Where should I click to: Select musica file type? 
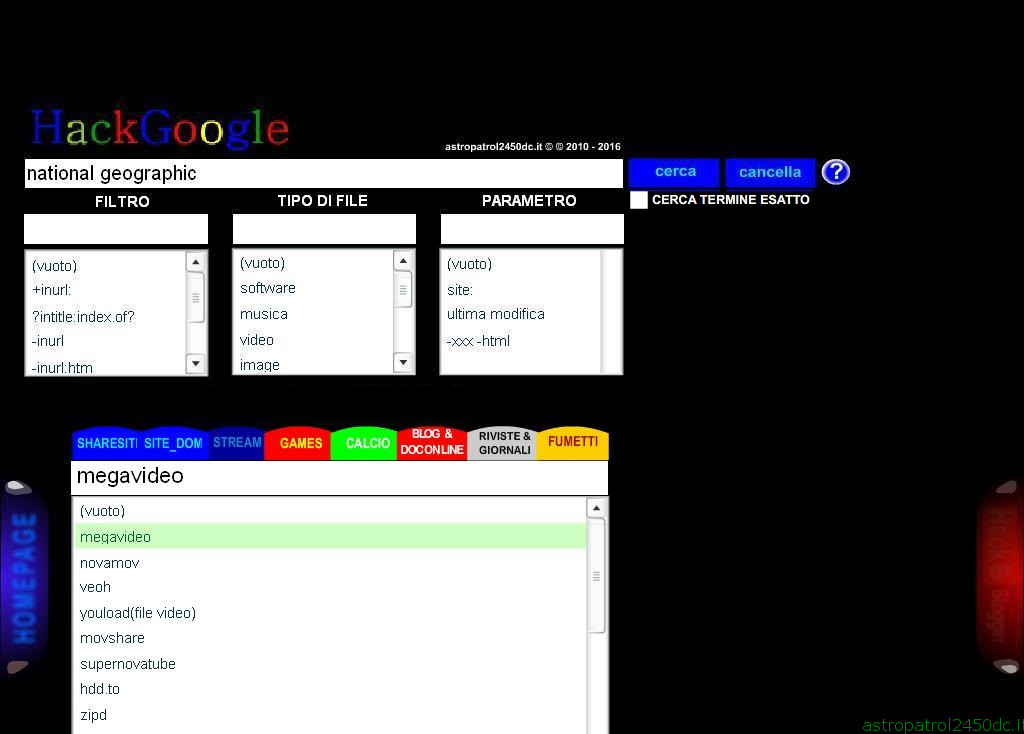tap(315, 314)
